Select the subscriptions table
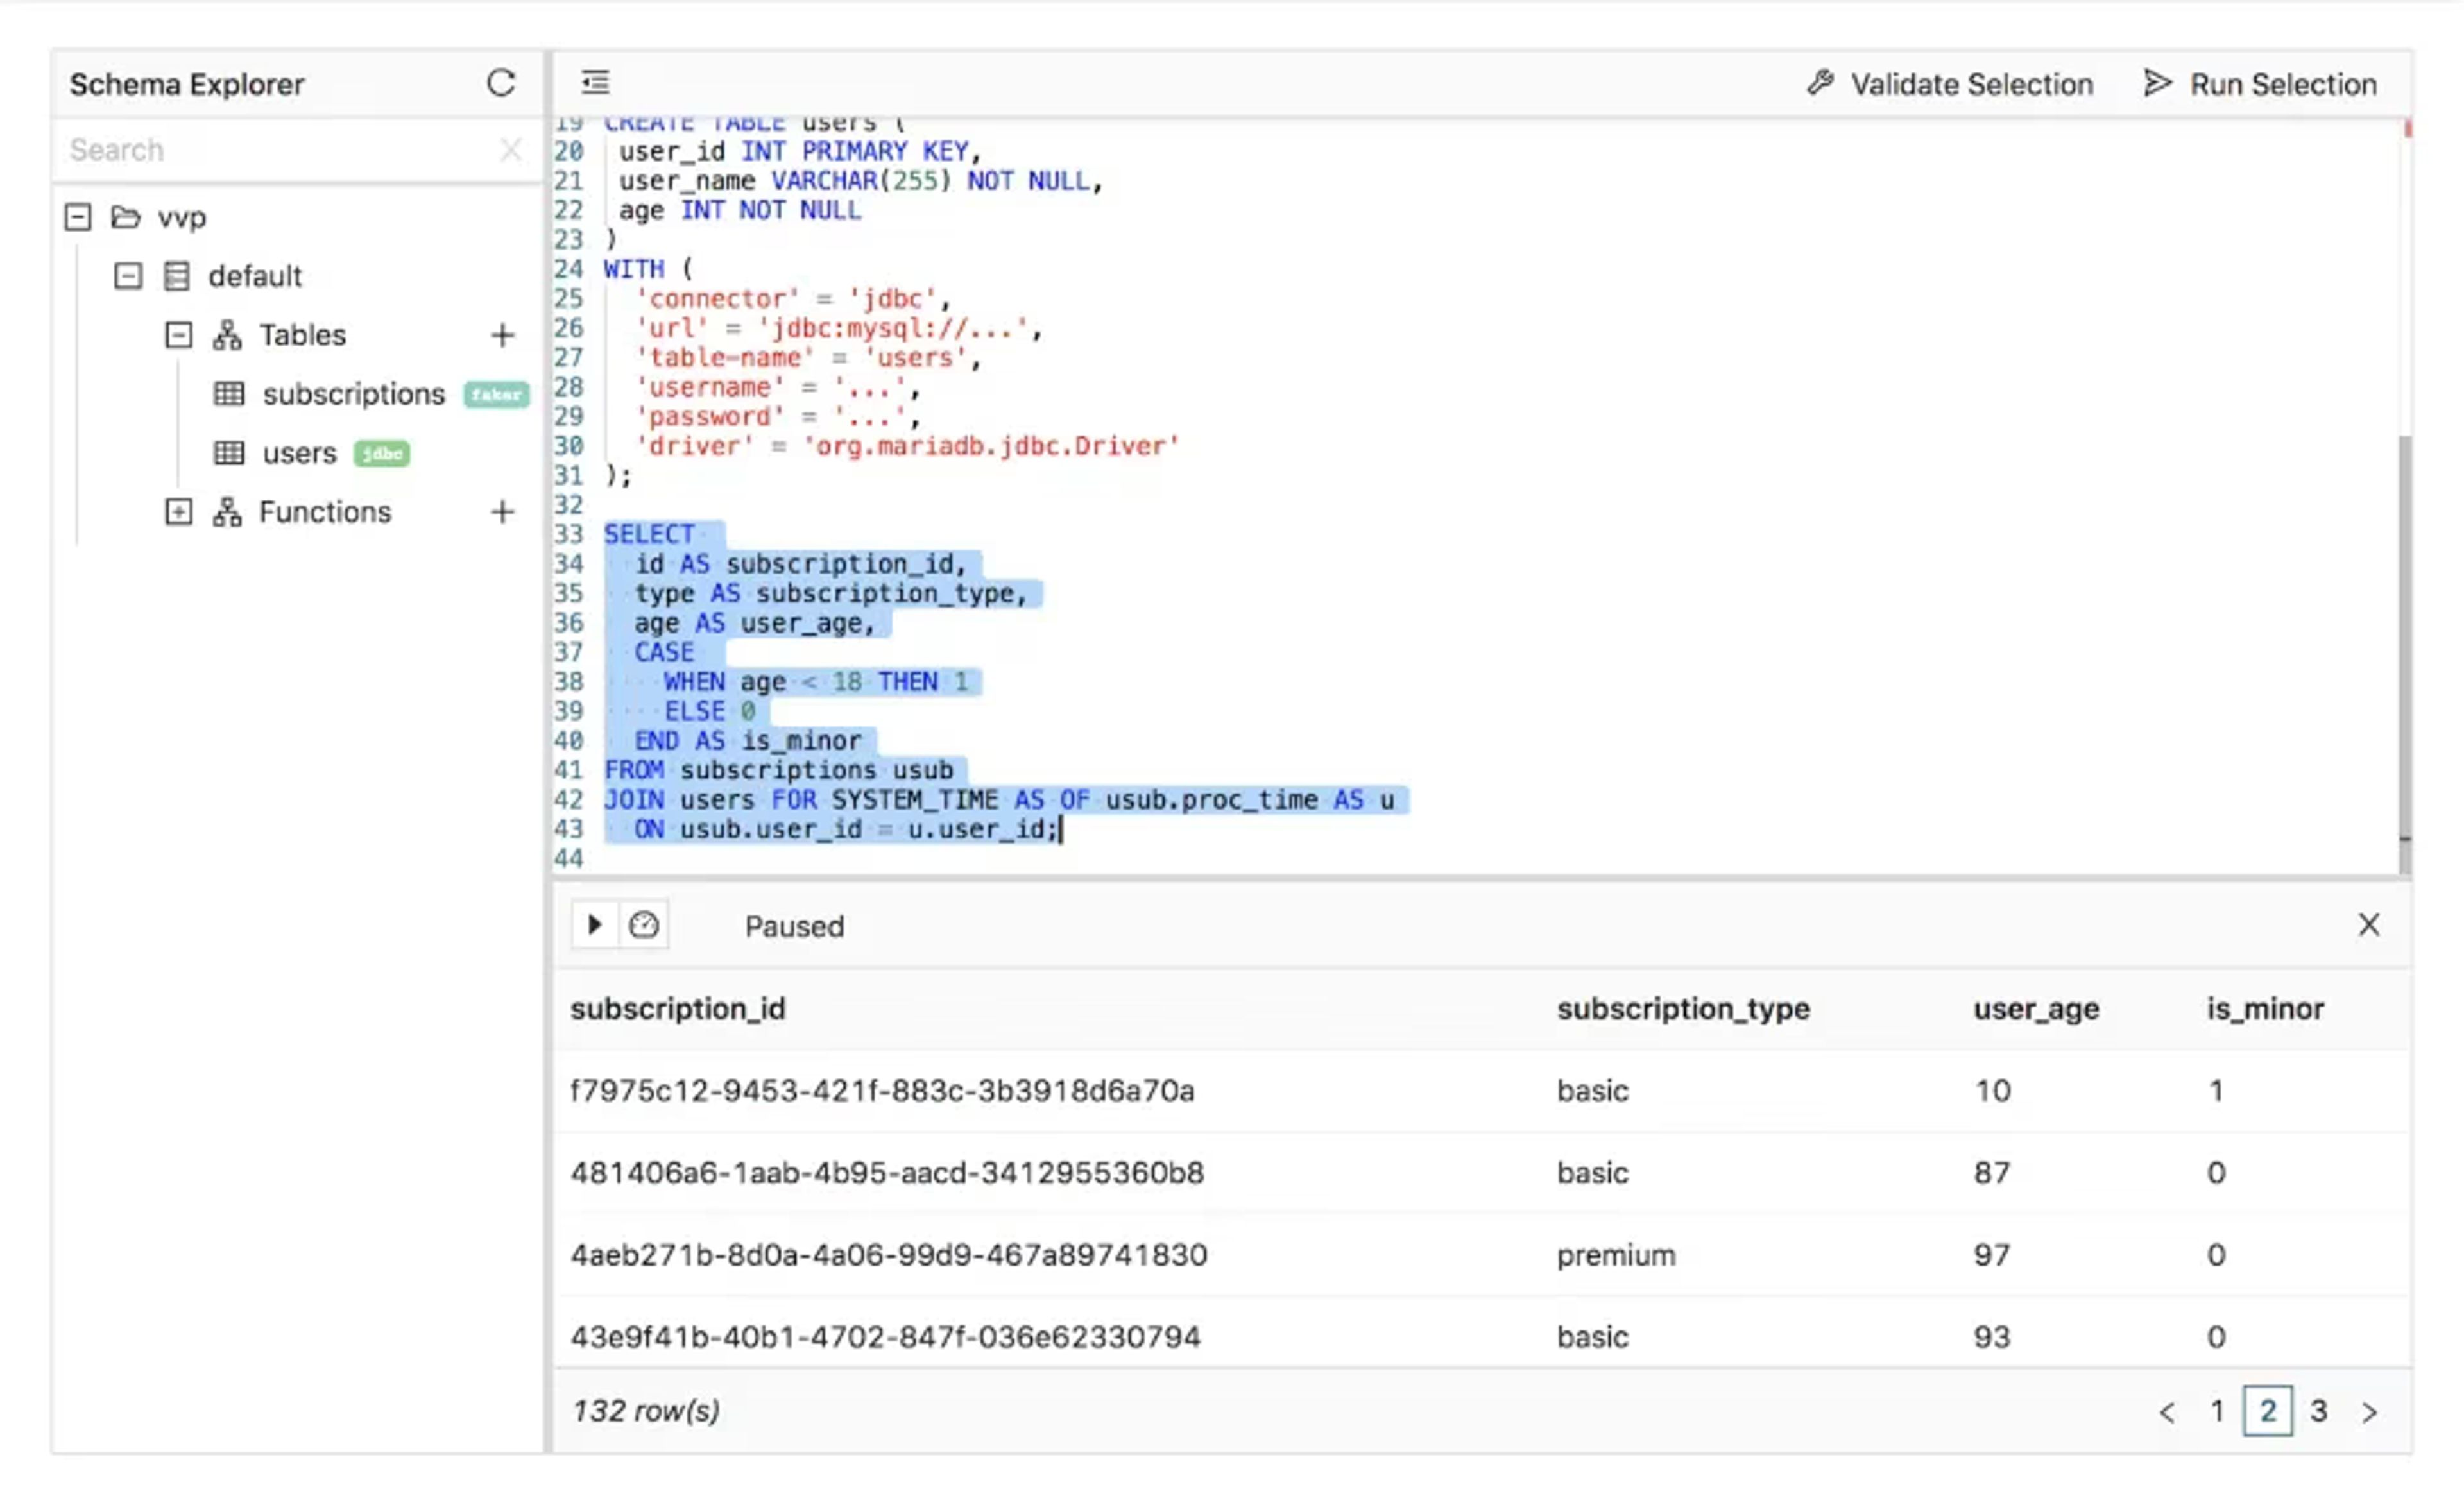The height and width of the screenshot is (1496, 2464). coord(354,394)
